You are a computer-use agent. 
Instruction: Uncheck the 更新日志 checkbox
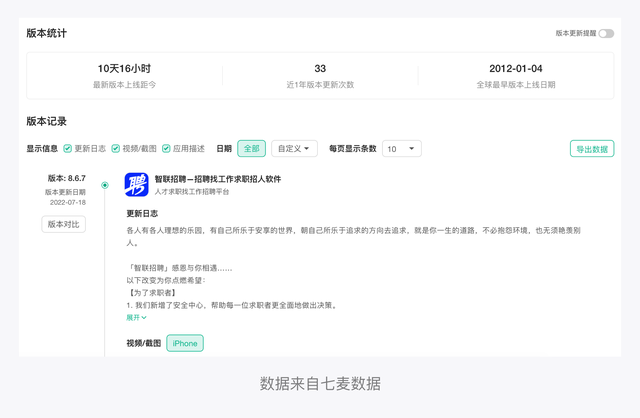point(68,149)
